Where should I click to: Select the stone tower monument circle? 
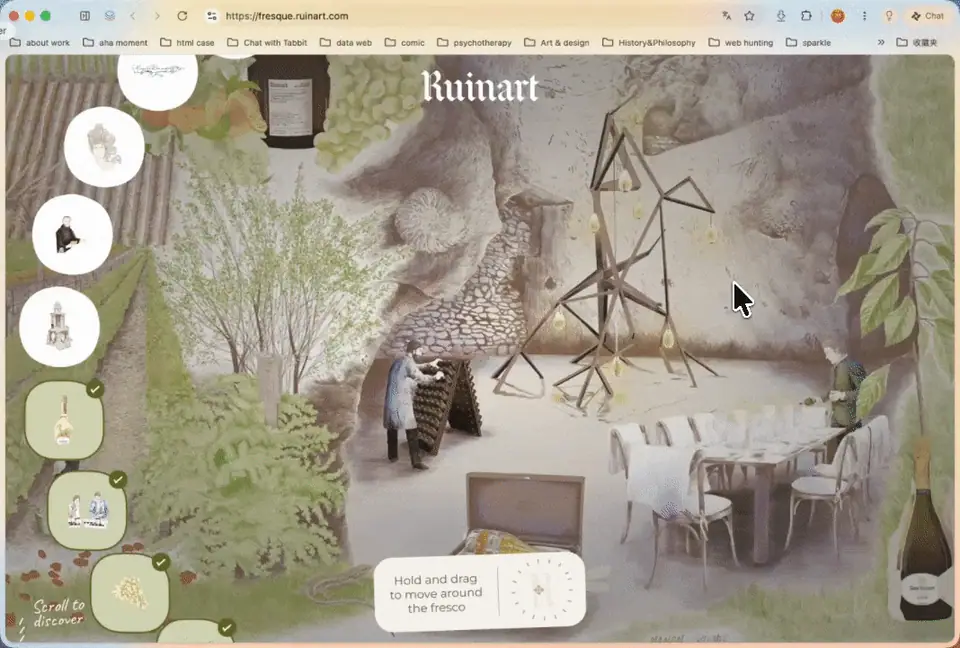pyautogui.click(x=59, y=326)
